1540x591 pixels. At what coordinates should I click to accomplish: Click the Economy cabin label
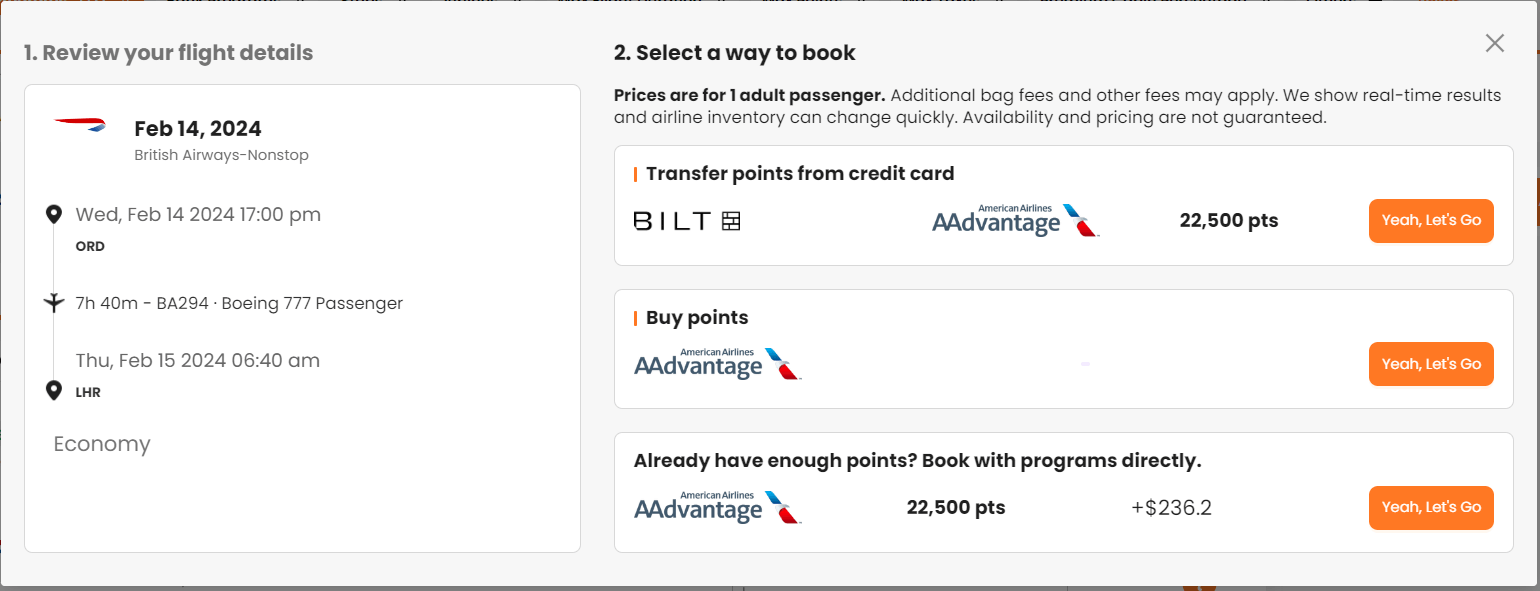[102, 444]
